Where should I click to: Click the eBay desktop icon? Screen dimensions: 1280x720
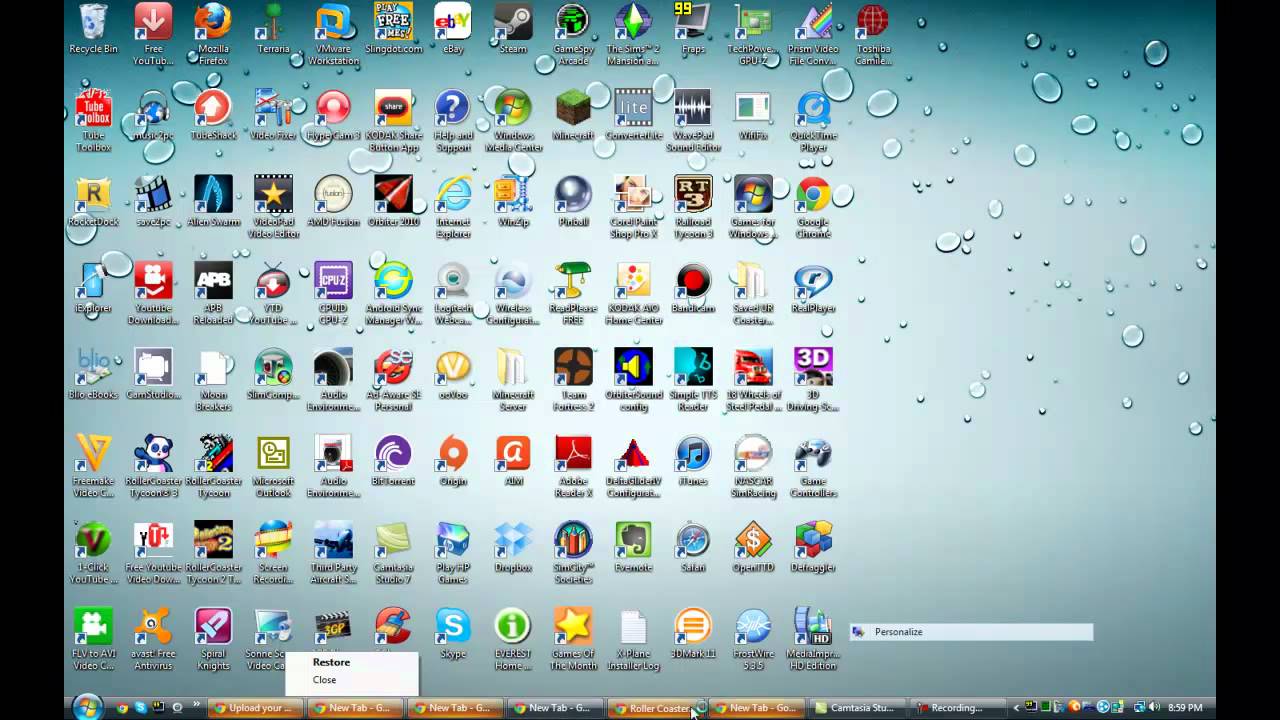click(453, 29)
